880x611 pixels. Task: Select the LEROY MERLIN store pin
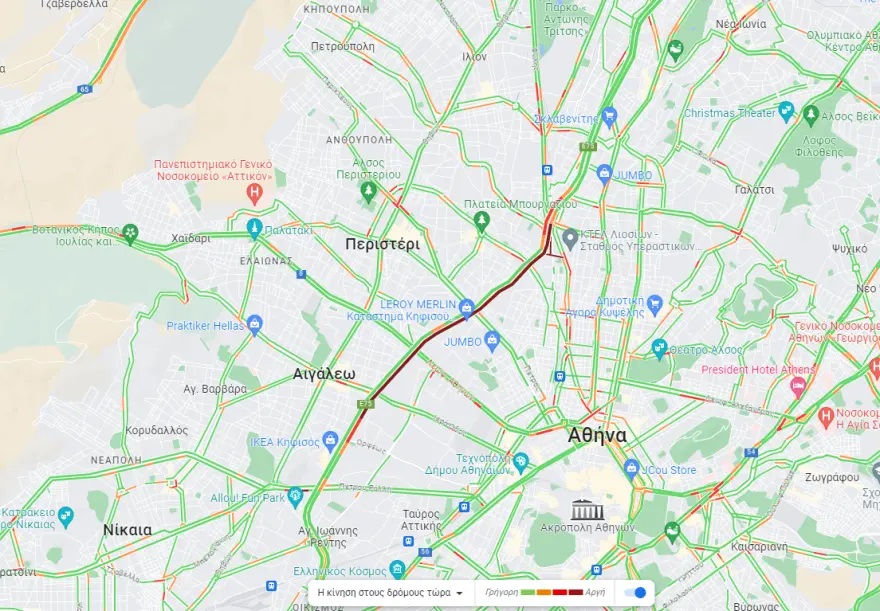[466, 308]
